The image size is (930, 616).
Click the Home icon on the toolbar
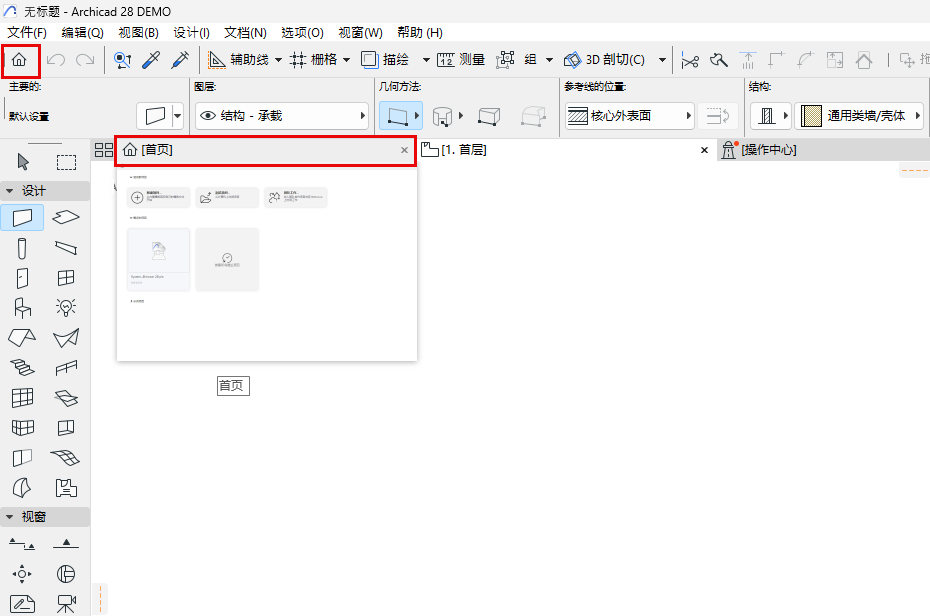point(19,60)
